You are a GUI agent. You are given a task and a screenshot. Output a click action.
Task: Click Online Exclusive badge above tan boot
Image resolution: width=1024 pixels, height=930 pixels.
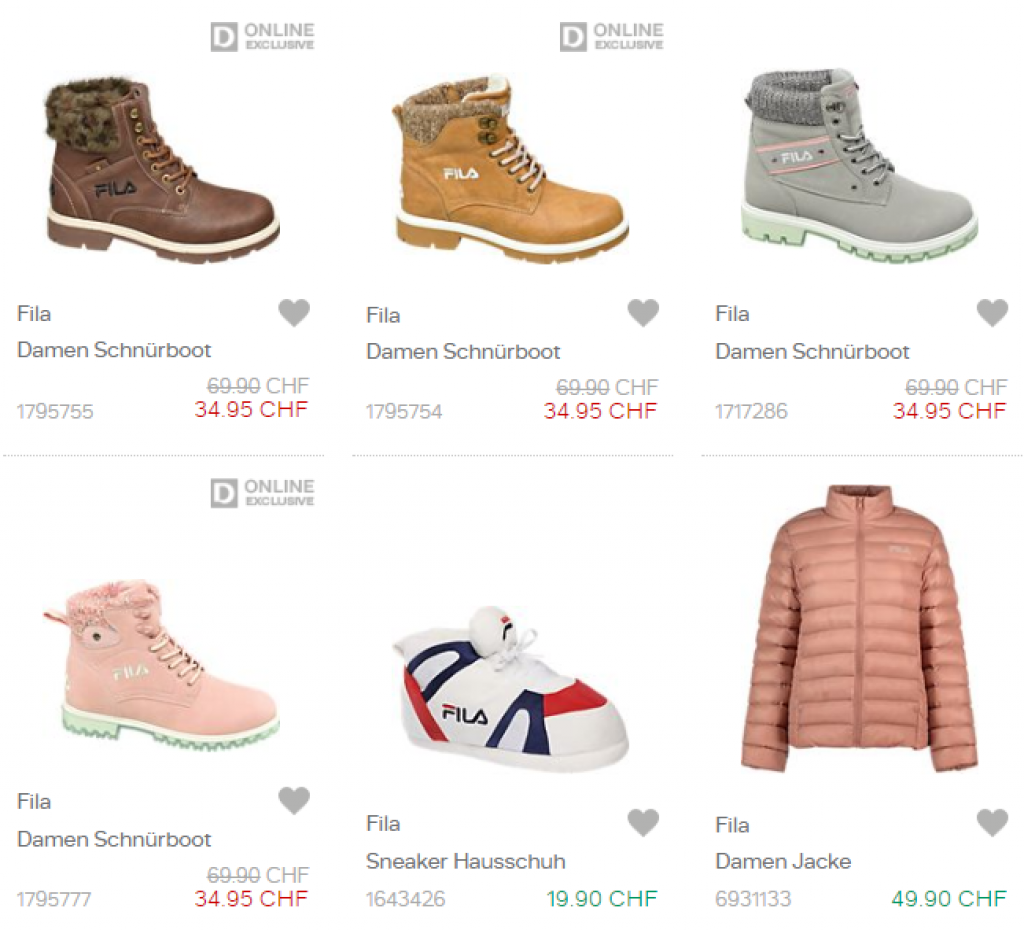(x=612, y=37)
